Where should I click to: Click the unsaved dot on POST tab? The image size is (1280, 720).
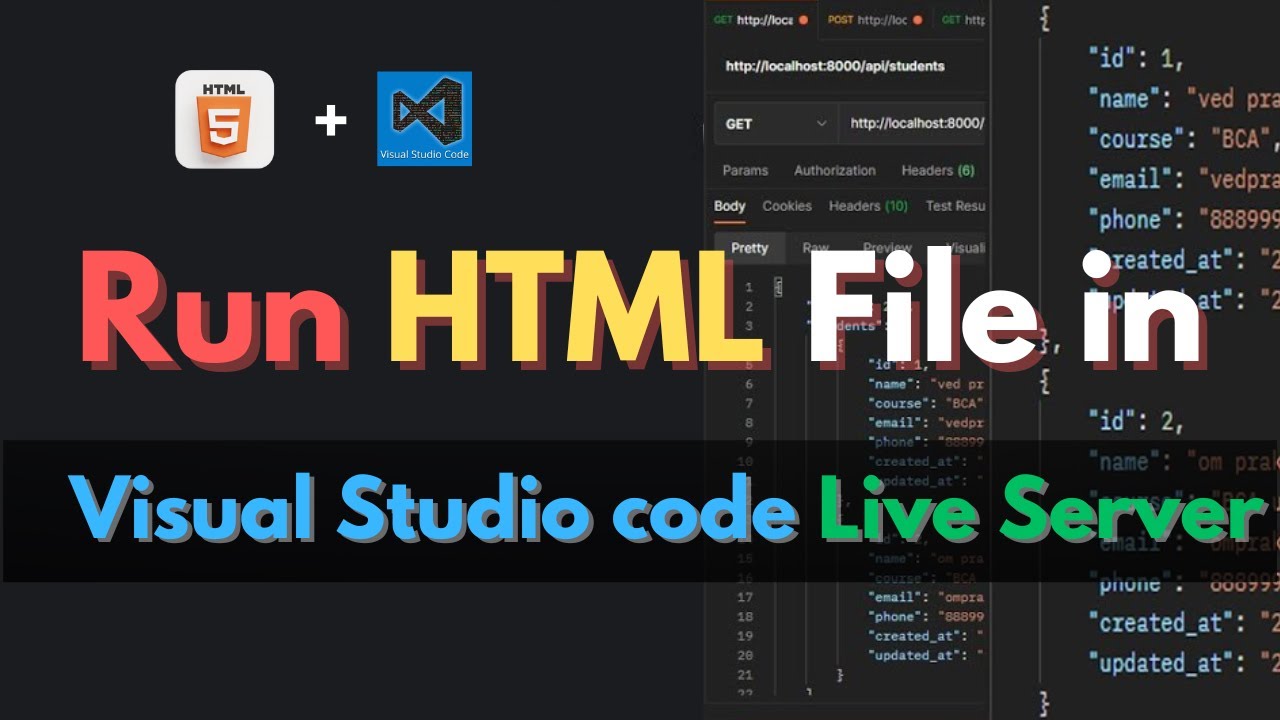pyautogui.click(x=917, y=20)
